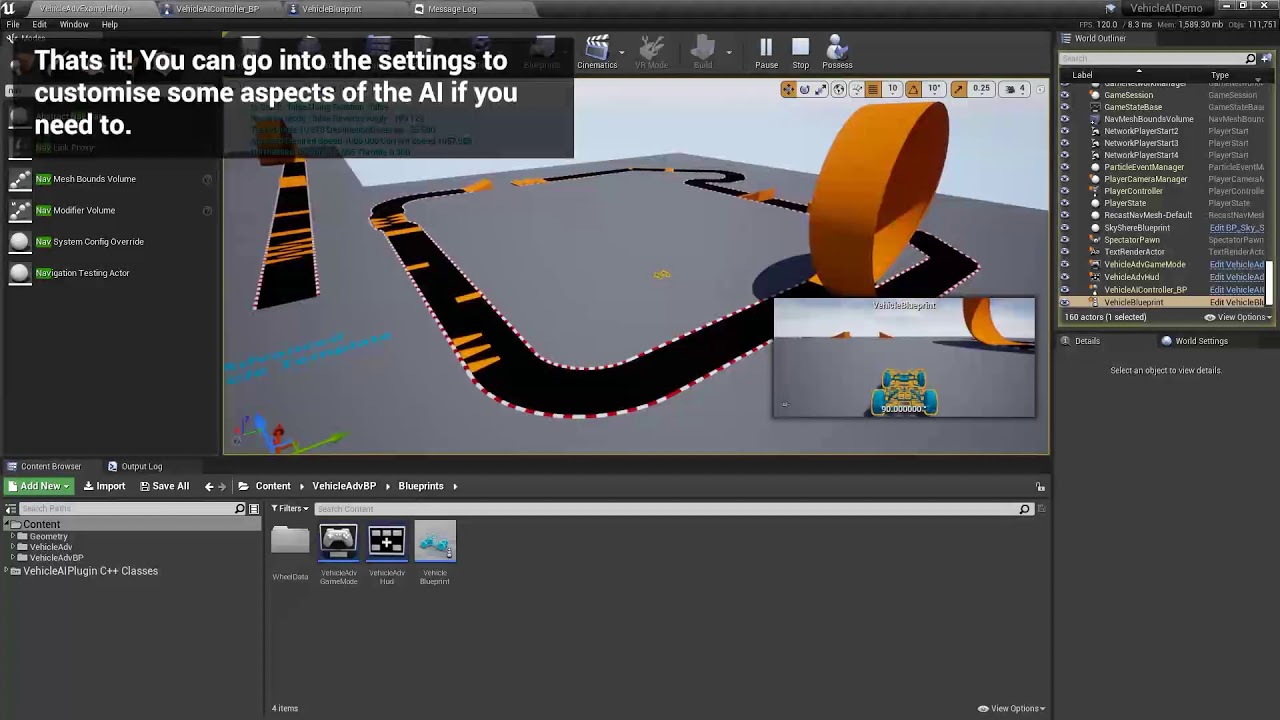Click Content breadcrumb path
This screenshot has width=1280, height=720.
coord(273,486)
